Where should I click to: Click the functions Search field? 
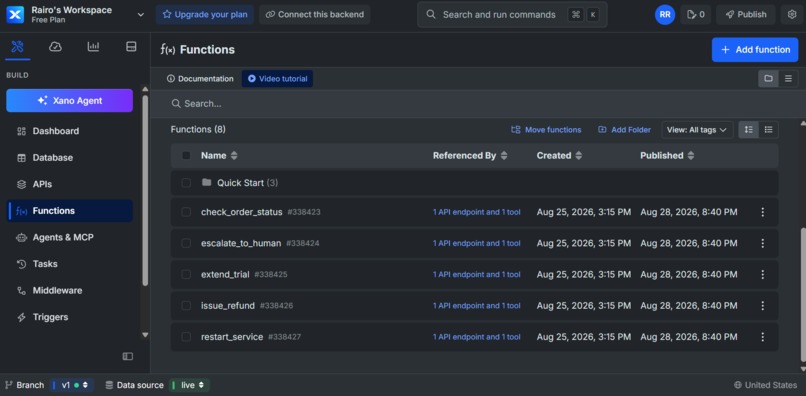pos(478,104)
